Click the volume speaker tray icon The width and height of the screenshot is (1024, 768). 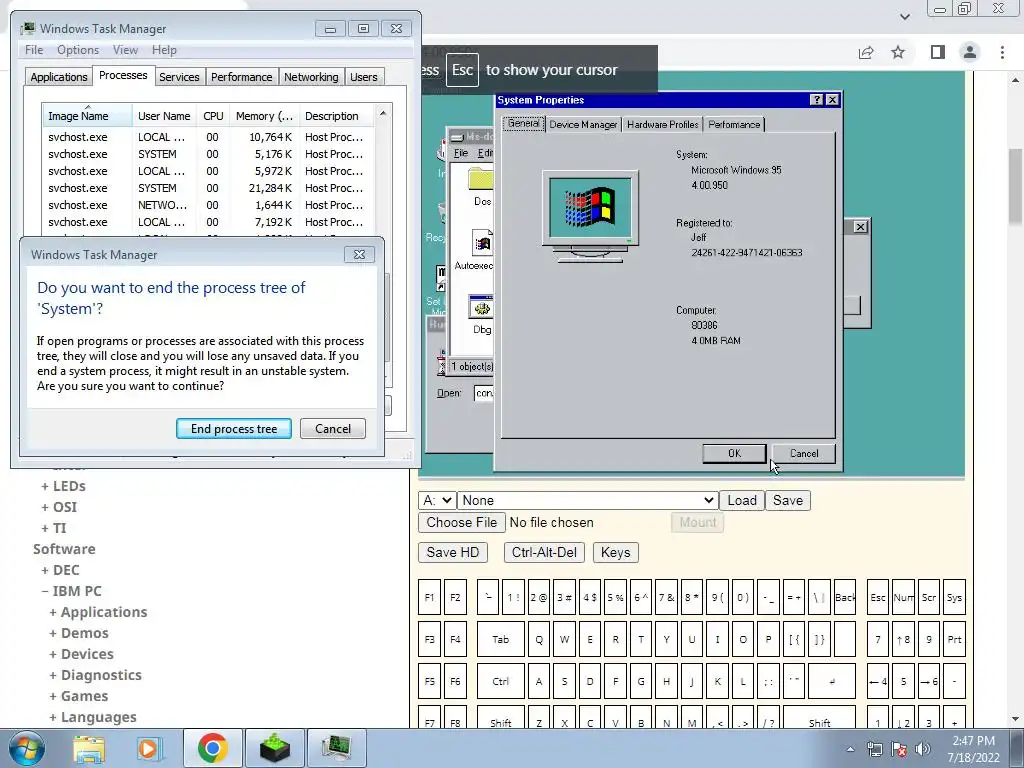923,749
